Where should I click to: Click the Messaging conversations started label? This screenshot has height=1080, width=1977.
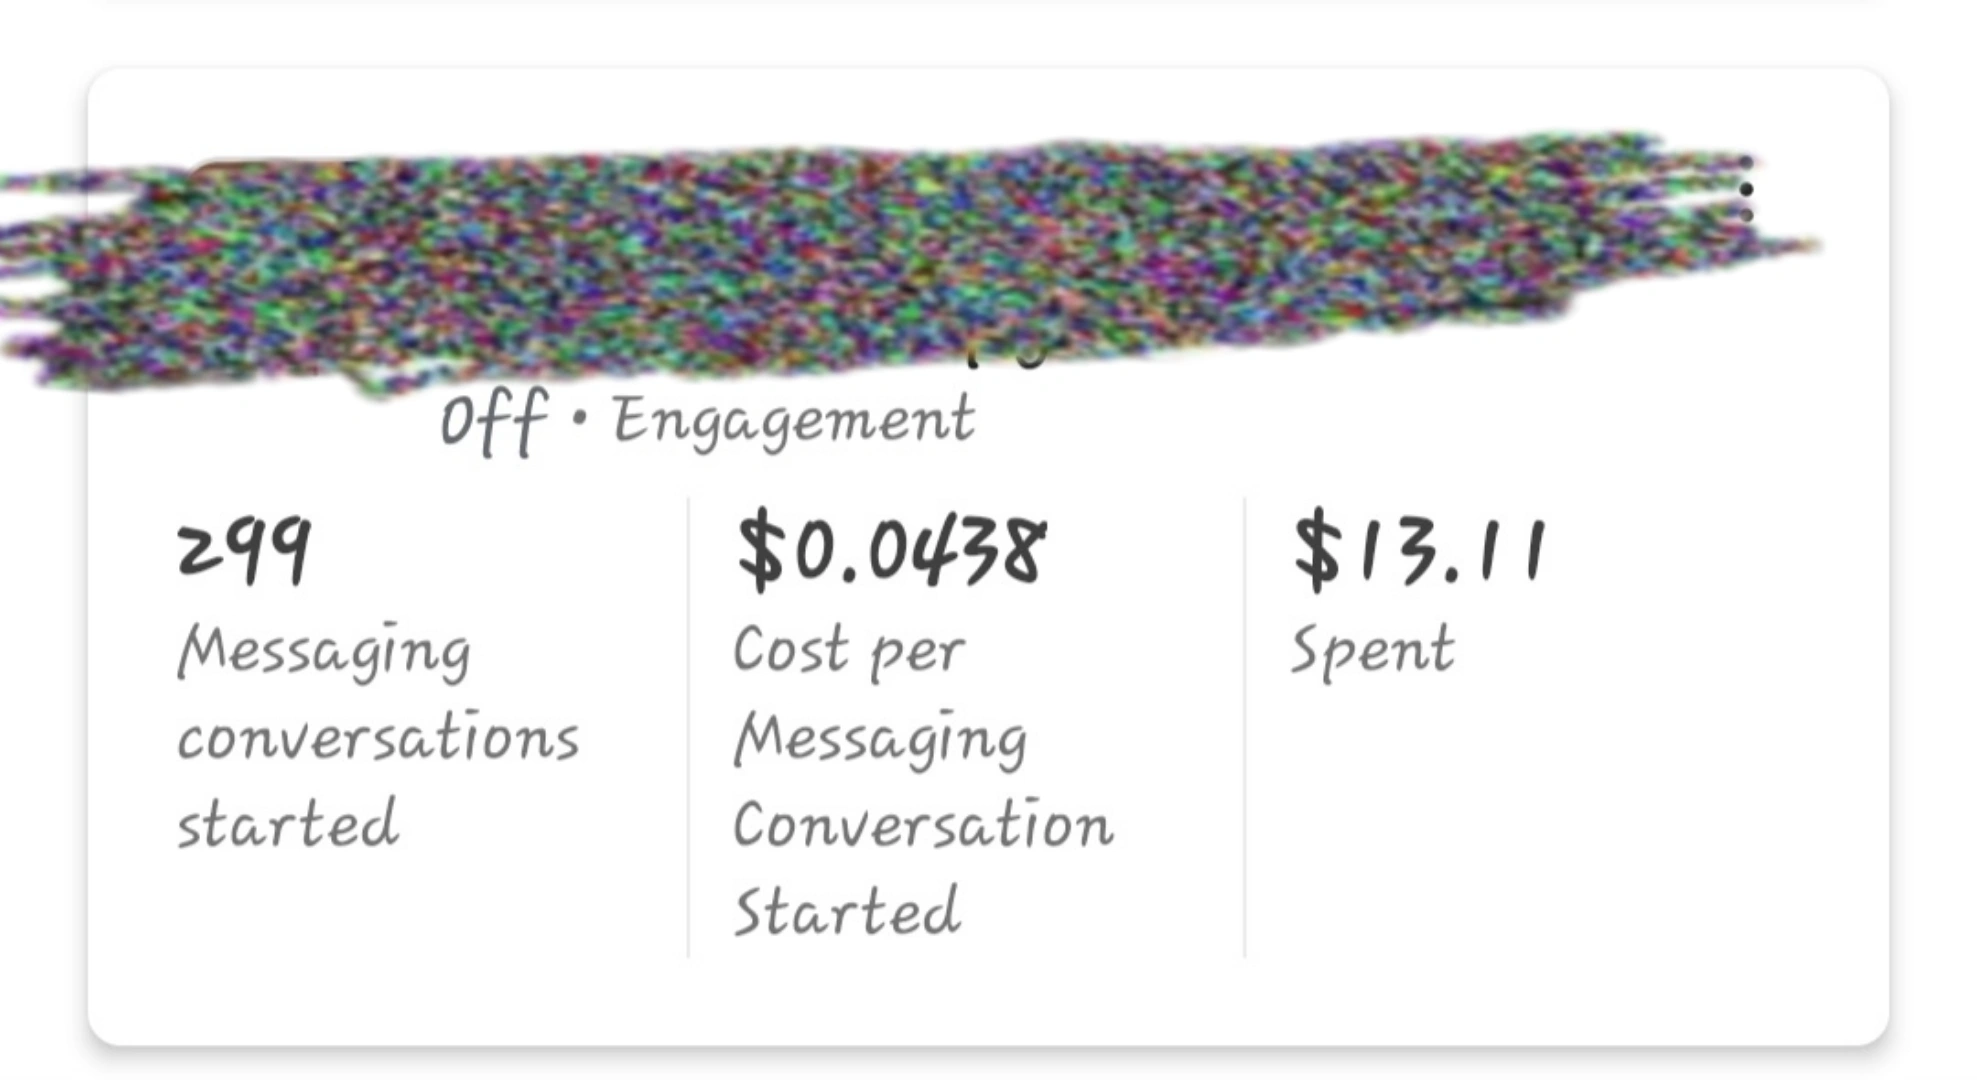376,737
